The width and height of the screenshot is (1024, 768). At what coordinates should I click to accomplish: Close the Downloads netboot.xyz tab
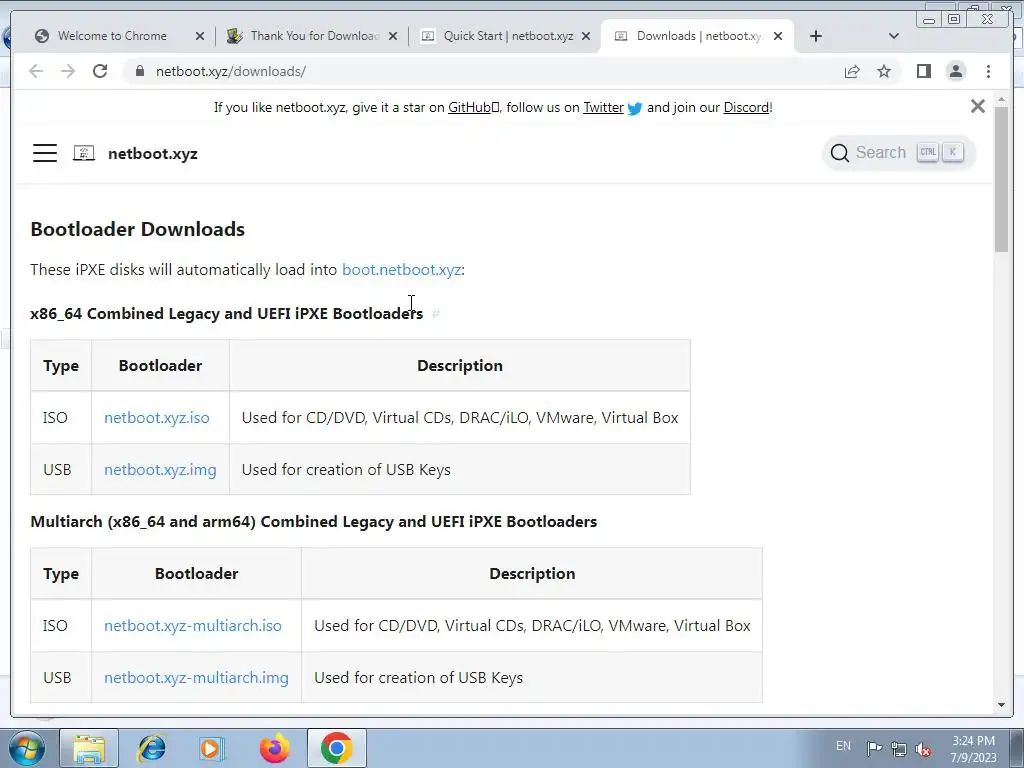click(778, 36)
